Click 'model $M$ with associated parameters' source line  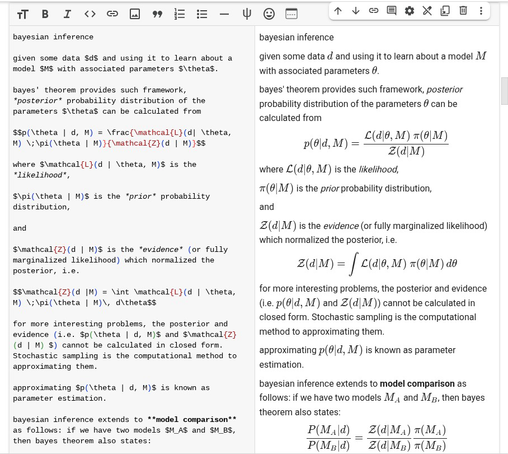[115, 69]
